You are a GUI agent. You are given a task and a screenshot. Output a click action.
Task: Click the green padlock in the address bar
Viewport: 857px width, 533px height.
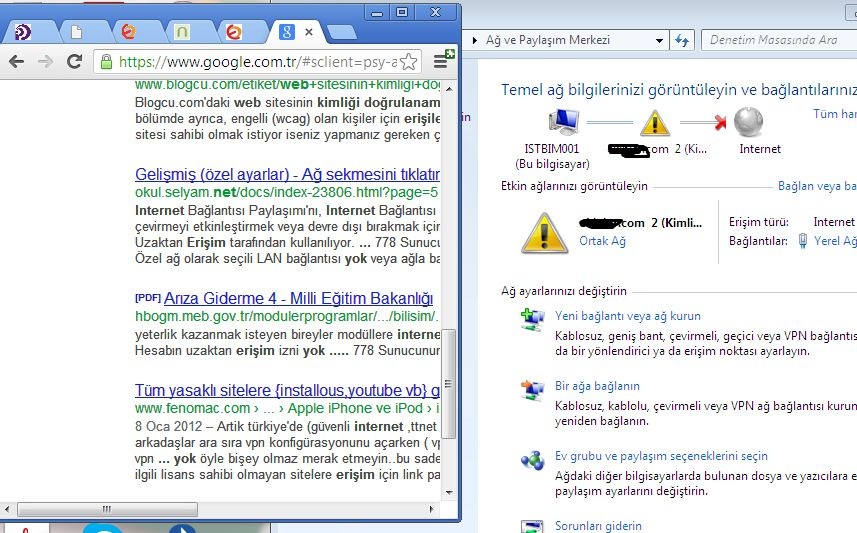point(107,62)
